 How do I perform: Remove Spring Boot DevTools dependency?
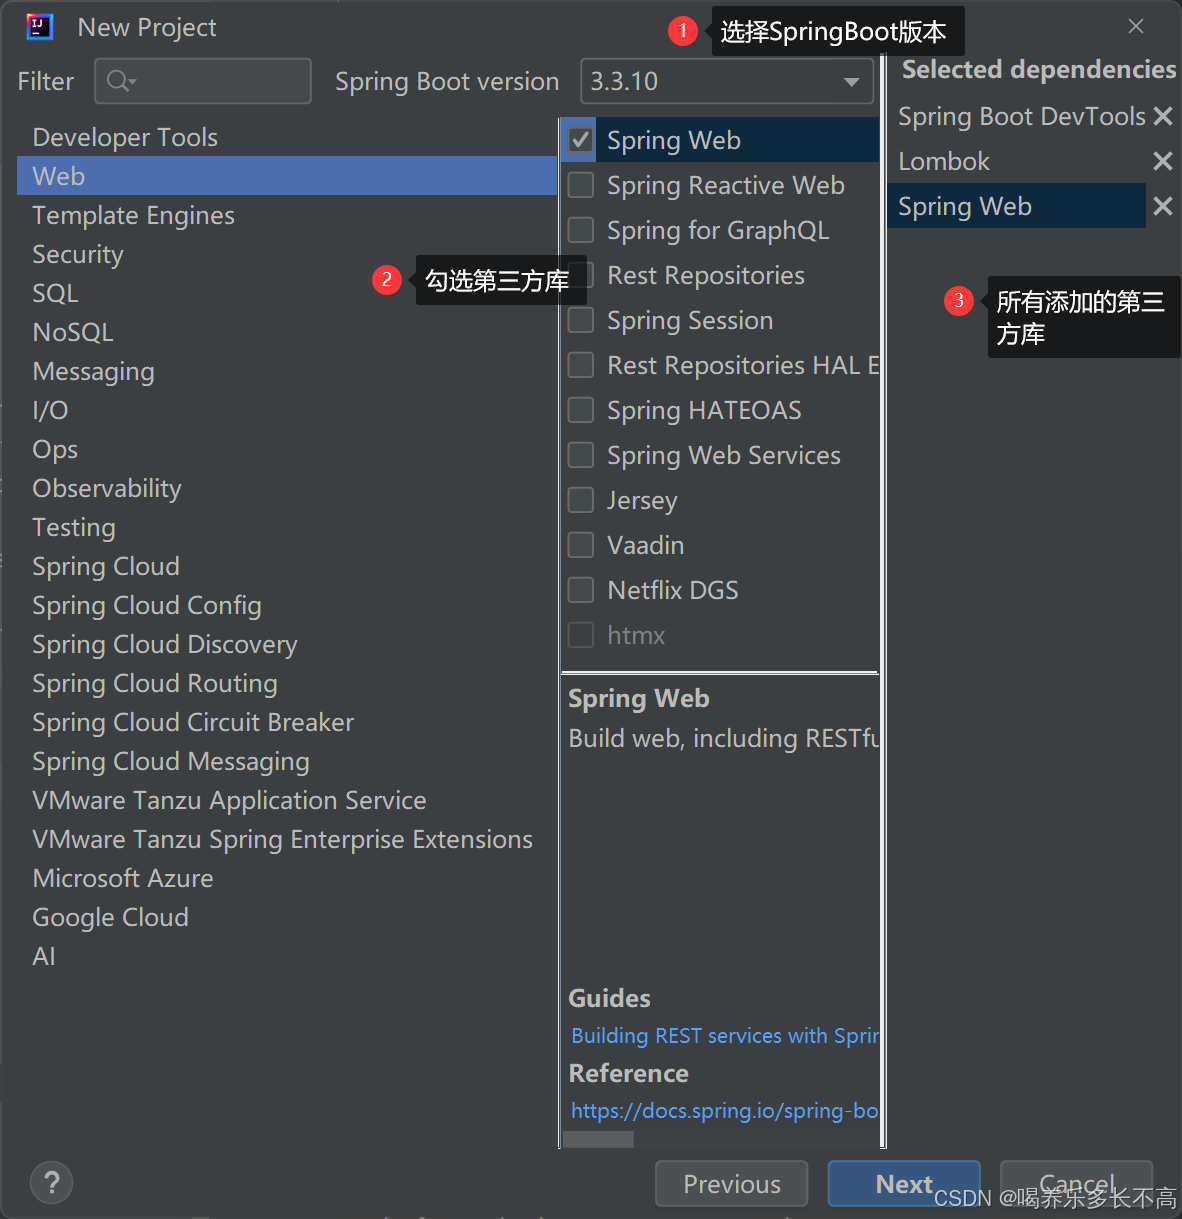tap(1162, 117)
